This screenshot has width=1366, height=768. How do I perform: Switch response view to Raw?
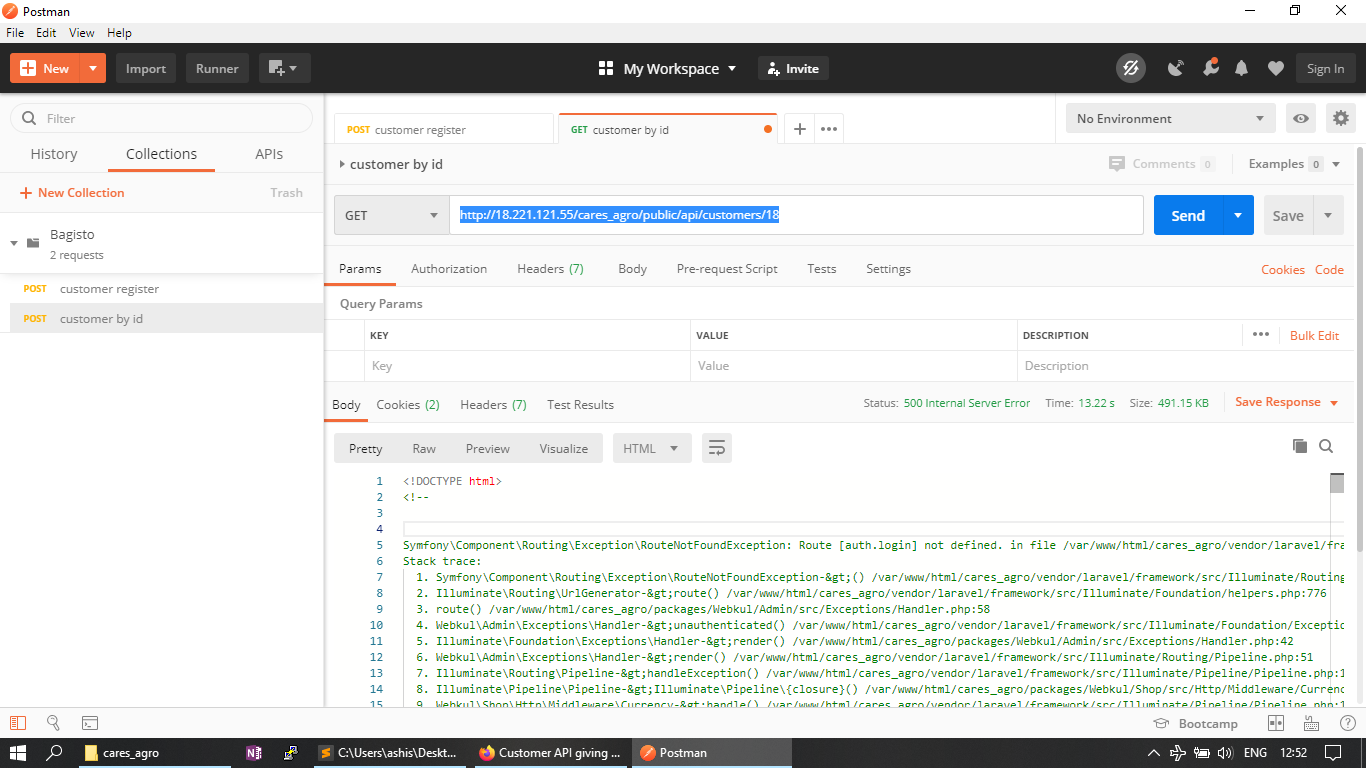coord(424,448)
